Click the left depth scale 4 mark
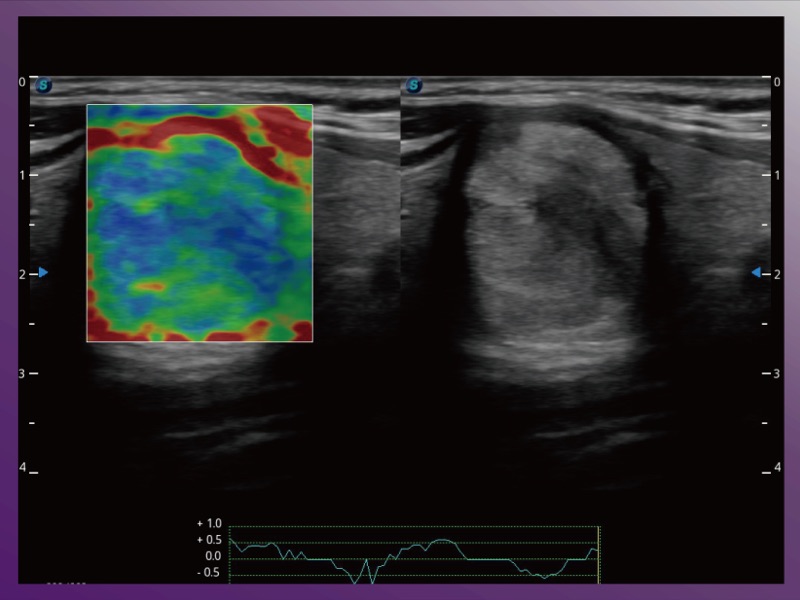This screenshot has width=800, height=600. click(22, 468)
